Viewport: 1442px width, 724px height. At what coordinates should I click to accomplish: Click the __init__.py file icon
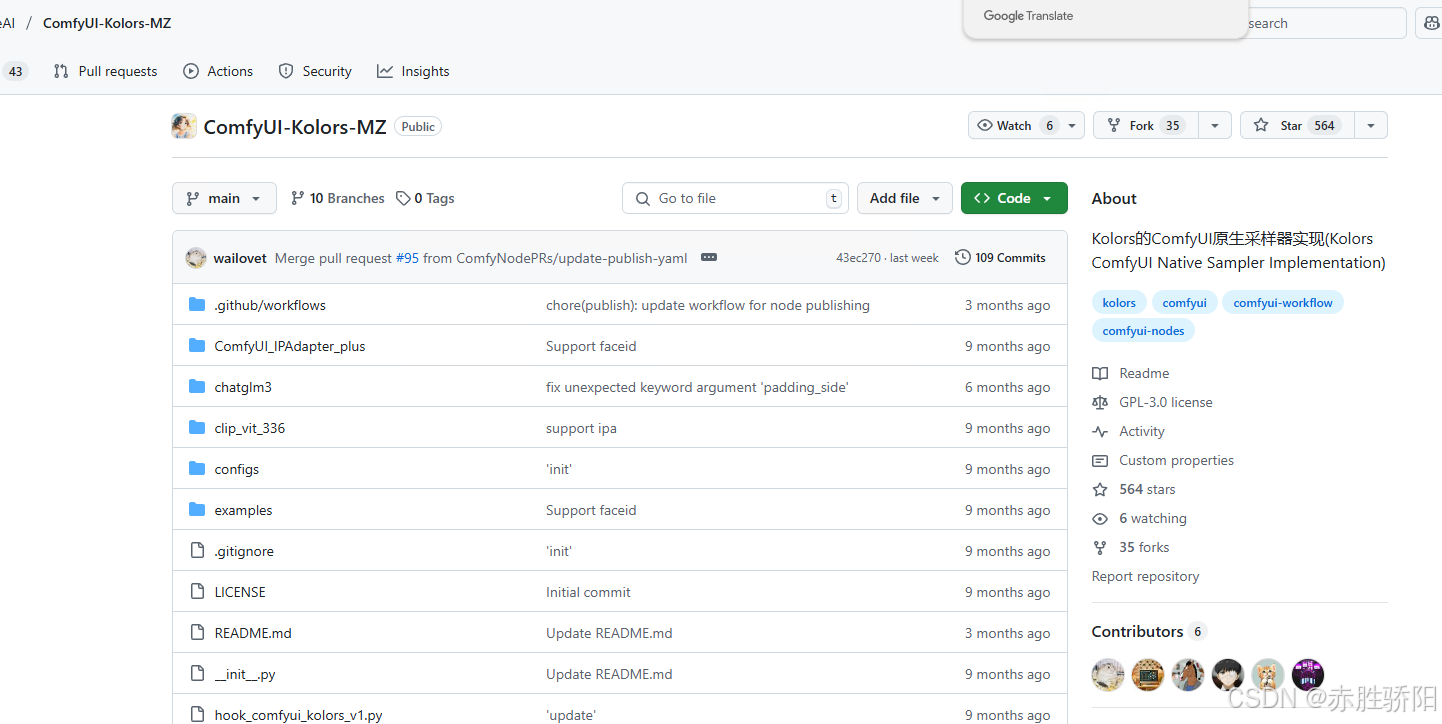click(197, 674)
